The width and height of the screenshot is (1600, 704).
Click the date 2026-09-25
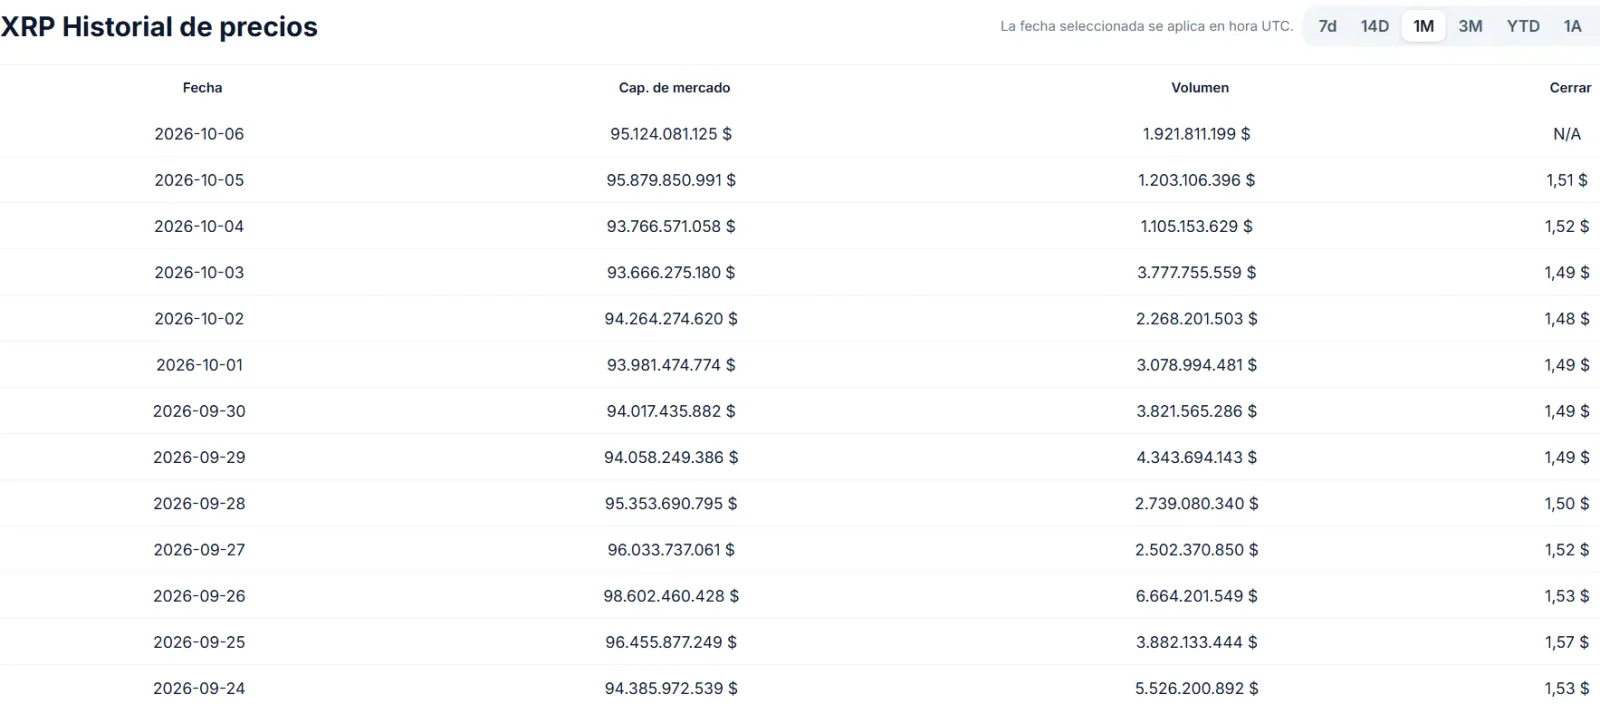tap(199, 642)
